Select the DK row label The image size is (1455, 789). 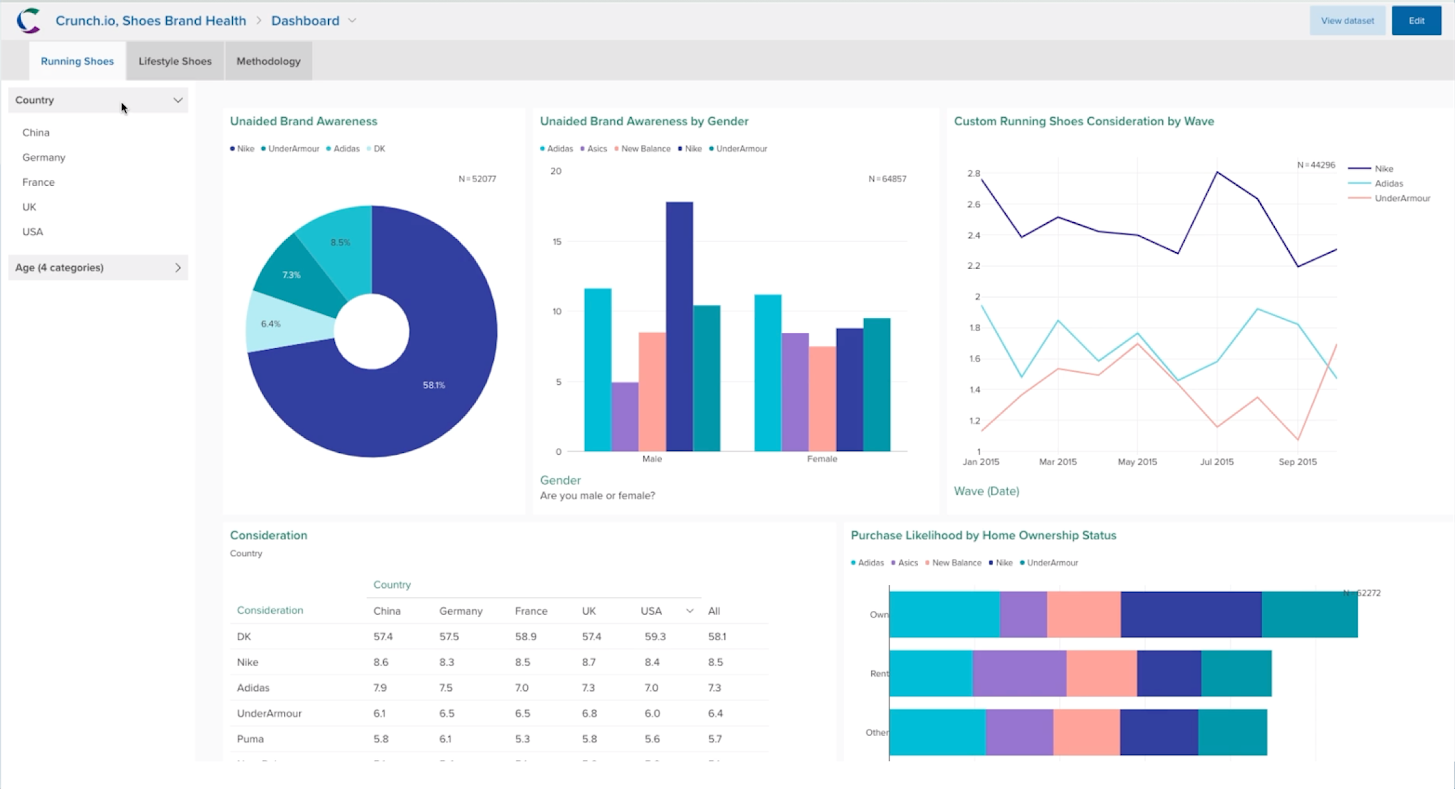pyautogui.click(x=245, y=636)
